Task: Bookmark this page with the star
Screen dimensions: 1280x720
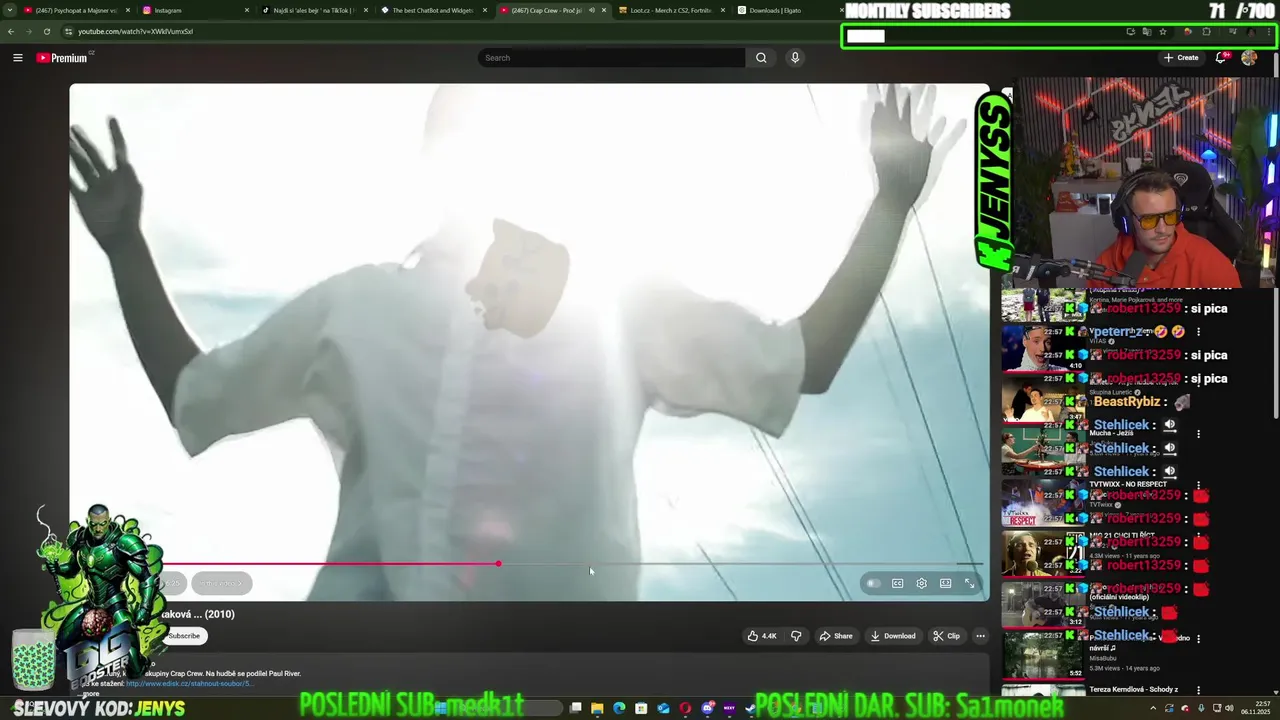Action: click(1163, 31)
